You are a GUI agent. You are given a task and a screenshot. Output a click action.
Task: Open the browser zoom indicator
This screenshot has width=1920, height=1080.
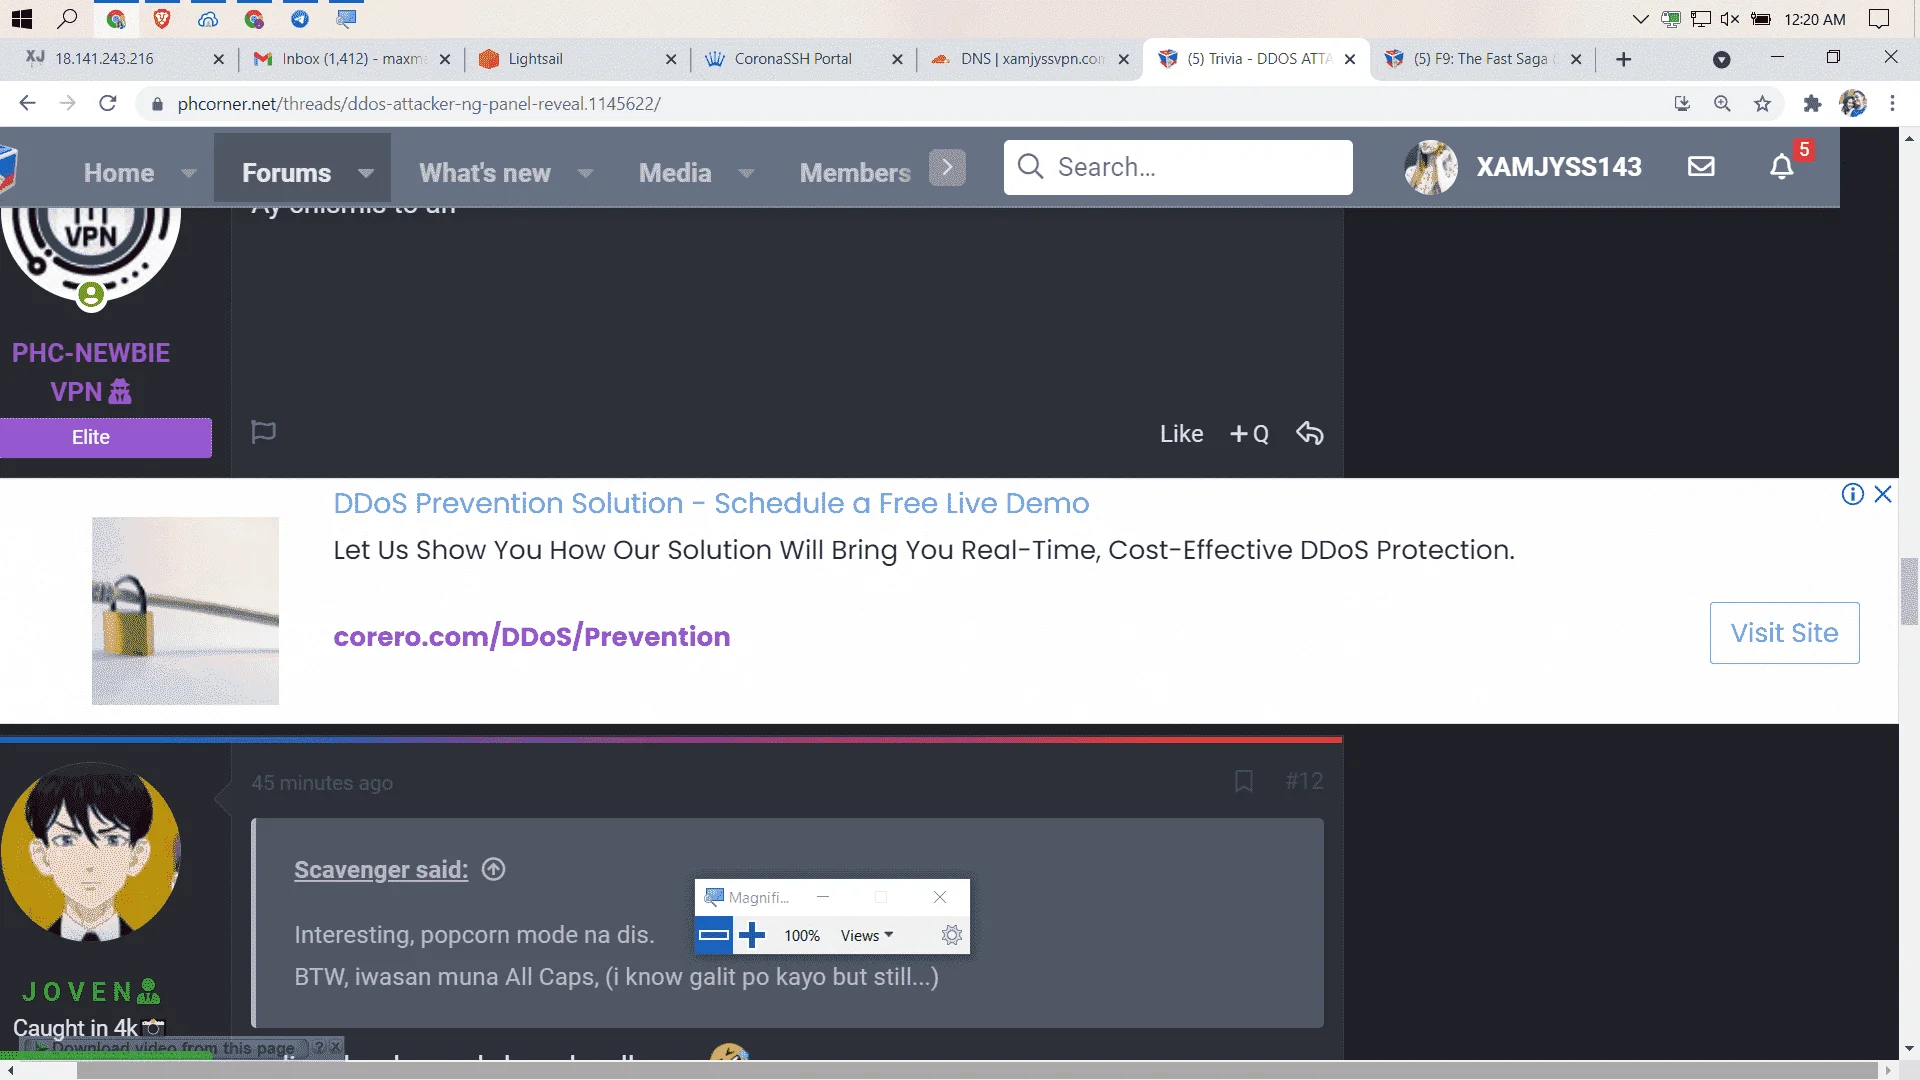pyautogui.click(x=1722, y=103)
